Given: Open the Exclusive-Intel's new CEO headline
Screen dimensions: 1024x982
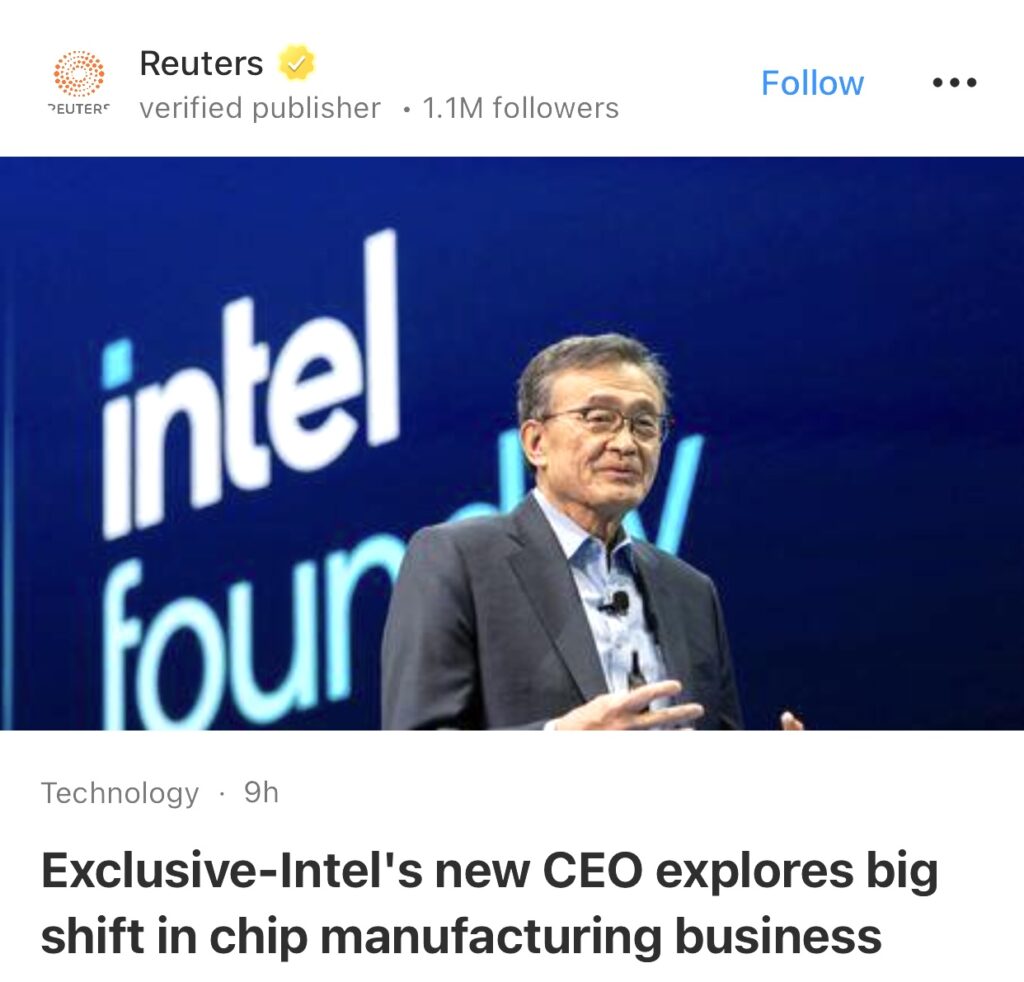Looking at the screenshot, I should coord(490,904).
